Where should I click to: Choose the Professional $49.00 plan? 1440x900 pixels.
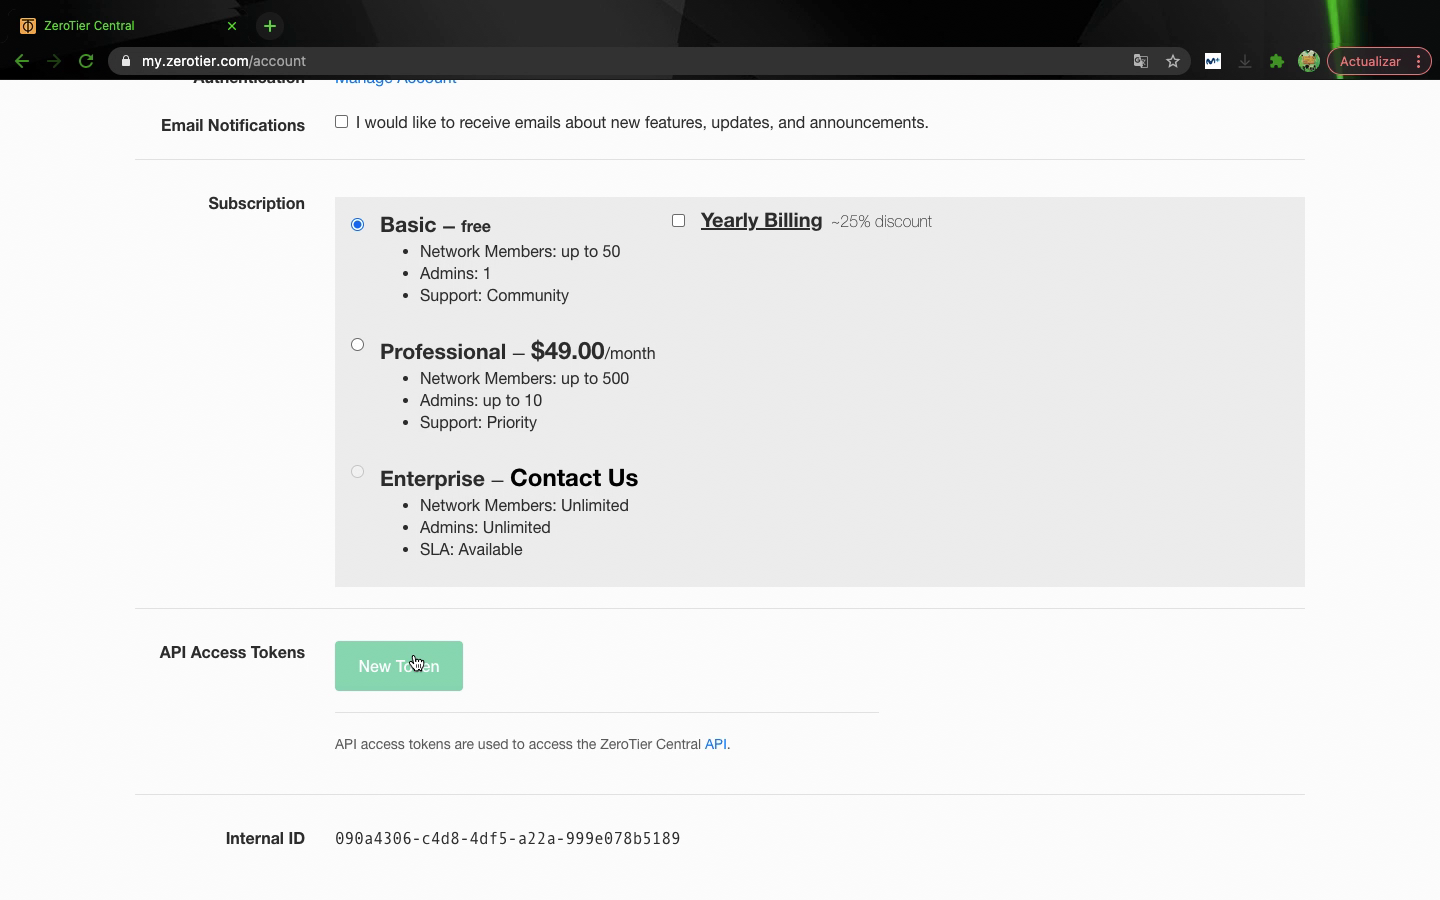tap(358, 345)
